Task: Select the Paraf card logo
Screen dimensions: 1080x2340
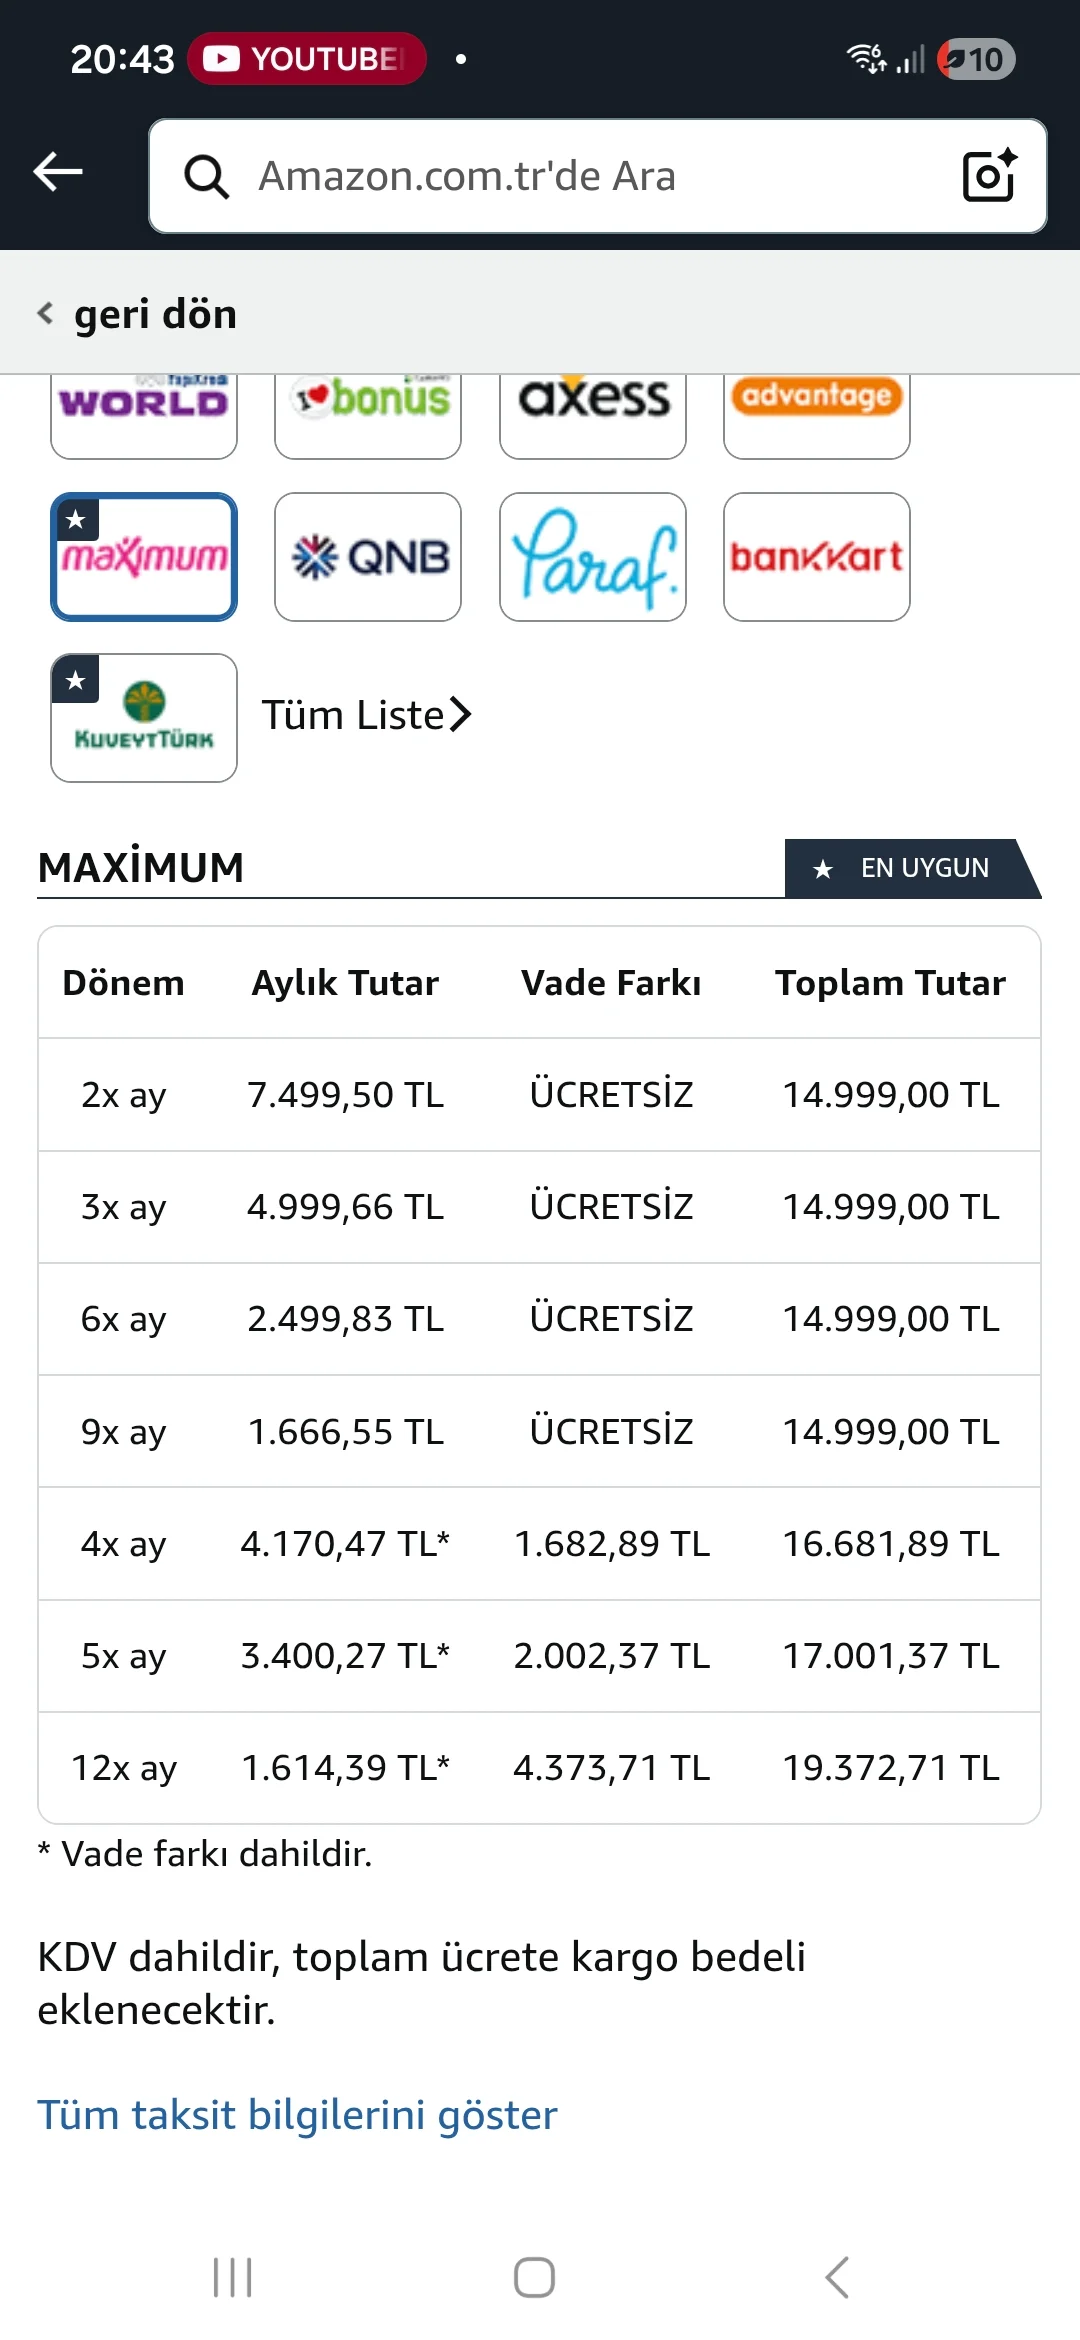Action: tap(593, 557)
